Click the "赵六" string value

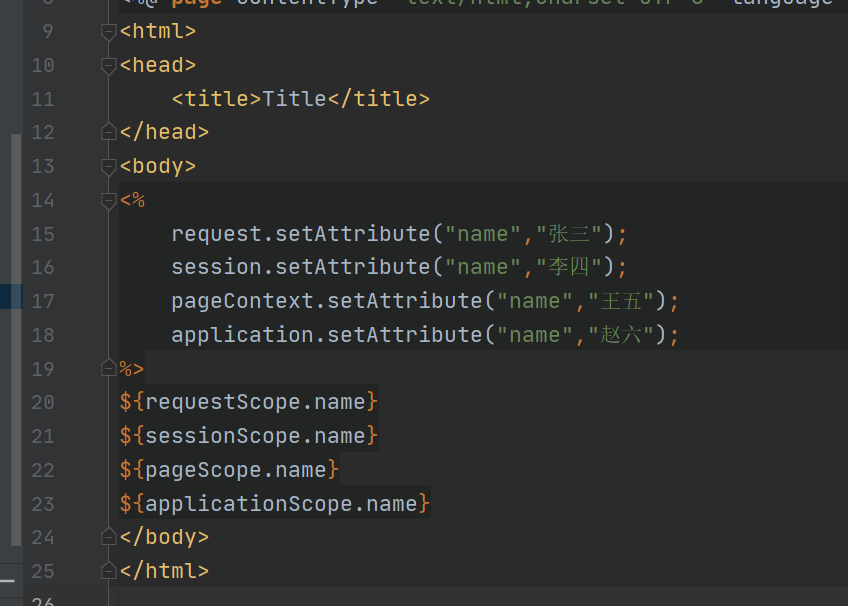(x=621, y=335)
